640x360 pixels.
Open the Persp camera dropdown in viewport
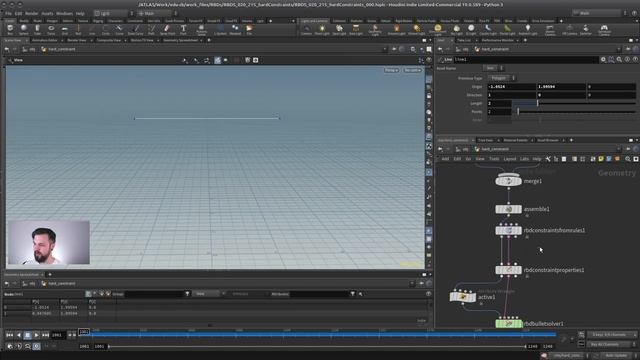(391, 70)
